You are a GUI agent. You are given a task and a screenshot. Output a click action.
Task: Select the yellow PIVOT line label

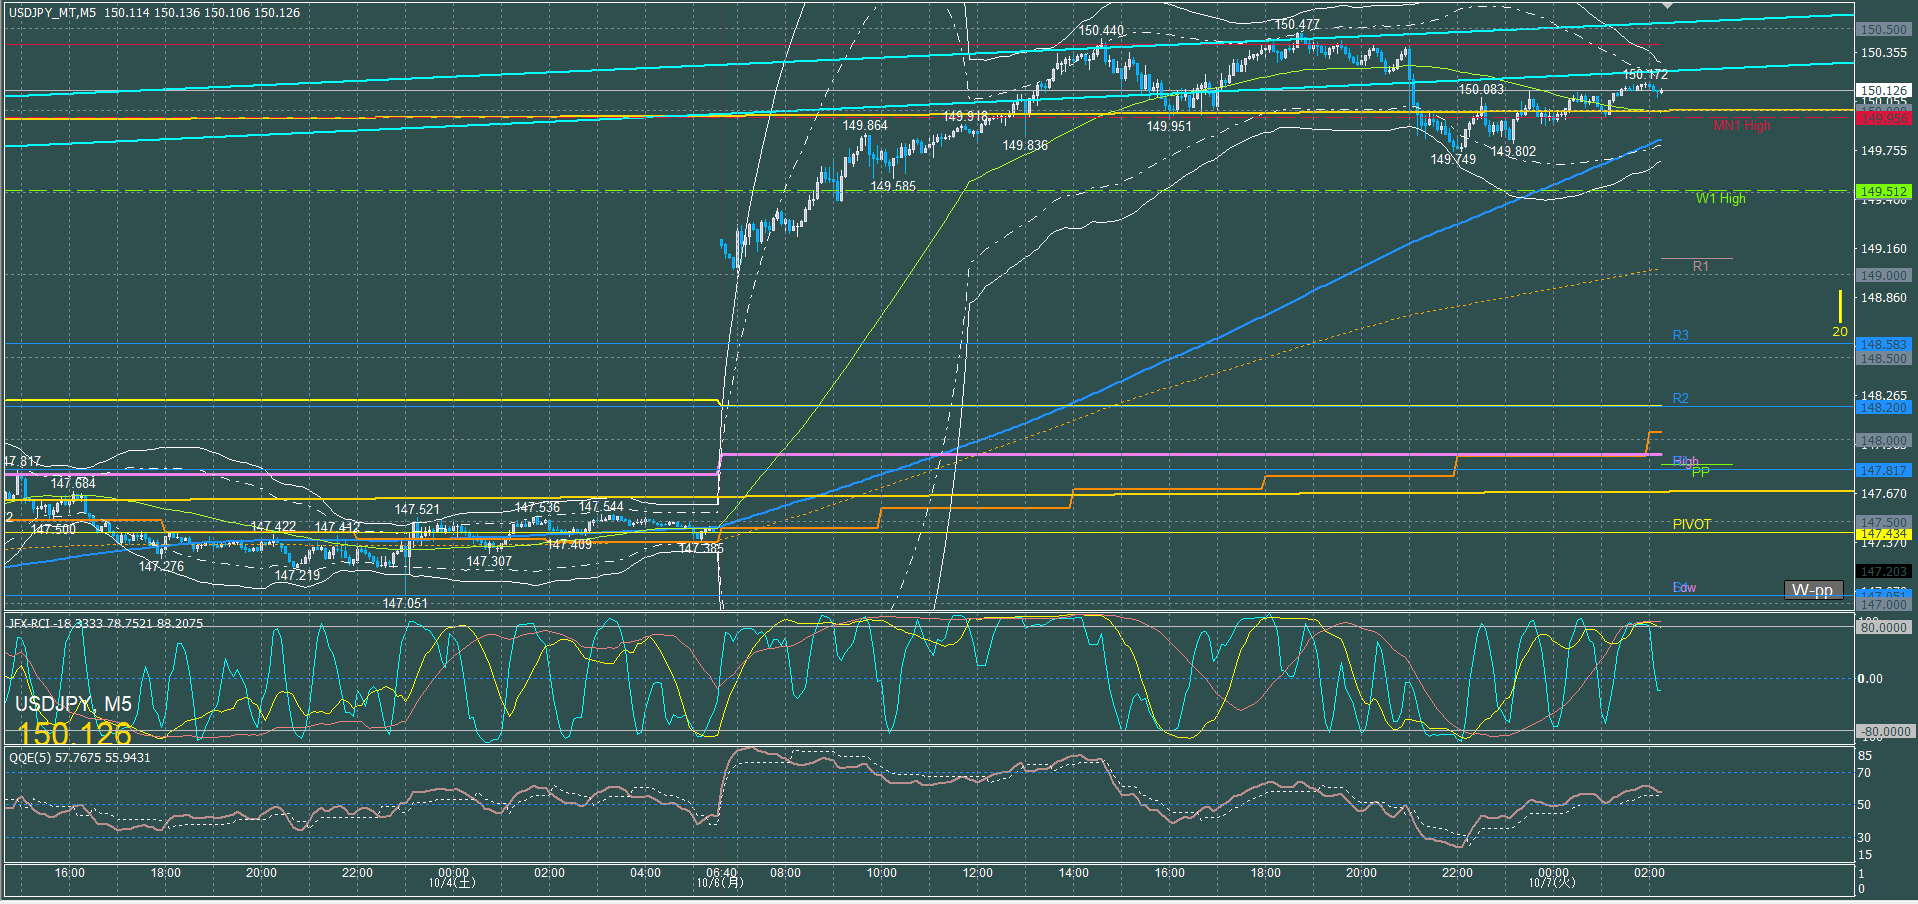click(1691, 525)
